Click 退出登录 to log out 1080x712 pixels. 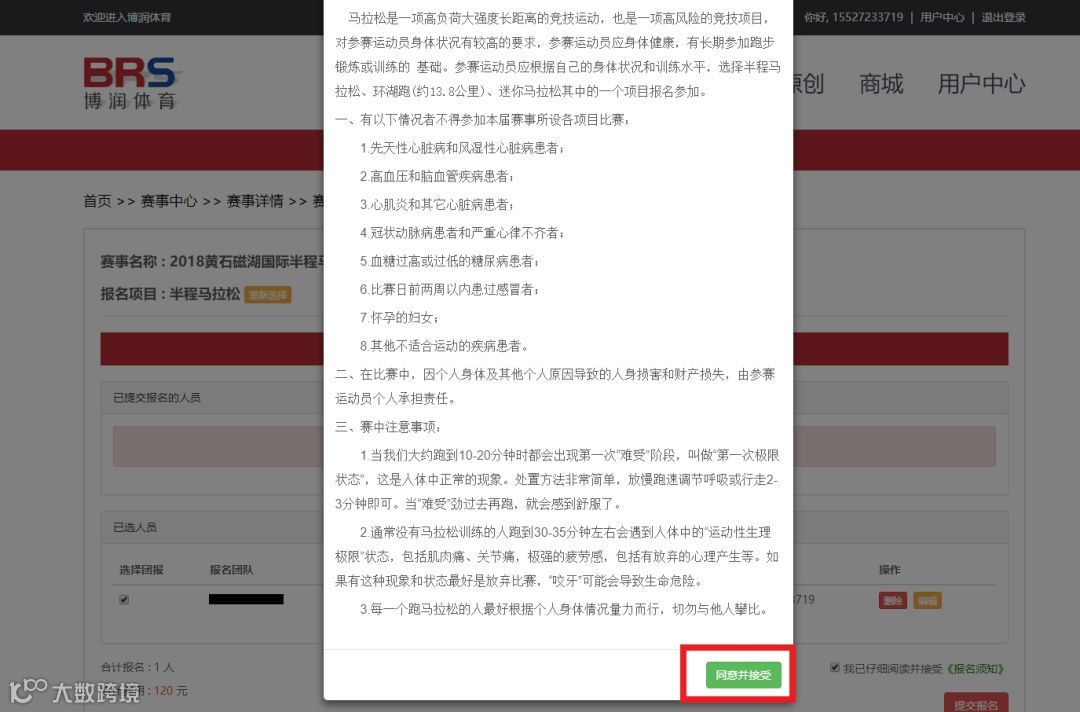(x=1003, y=17)
